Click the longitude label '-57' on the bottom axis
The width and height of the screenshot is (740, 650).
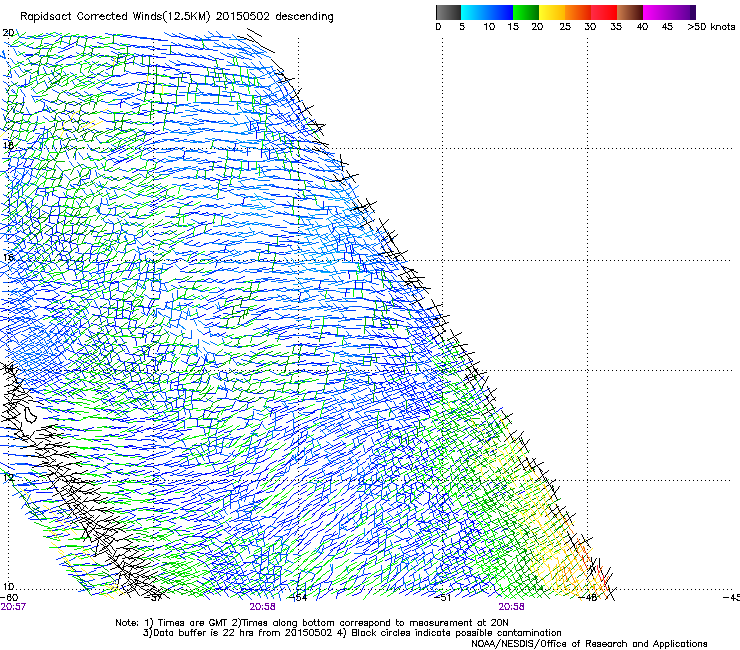coord(153,597)
